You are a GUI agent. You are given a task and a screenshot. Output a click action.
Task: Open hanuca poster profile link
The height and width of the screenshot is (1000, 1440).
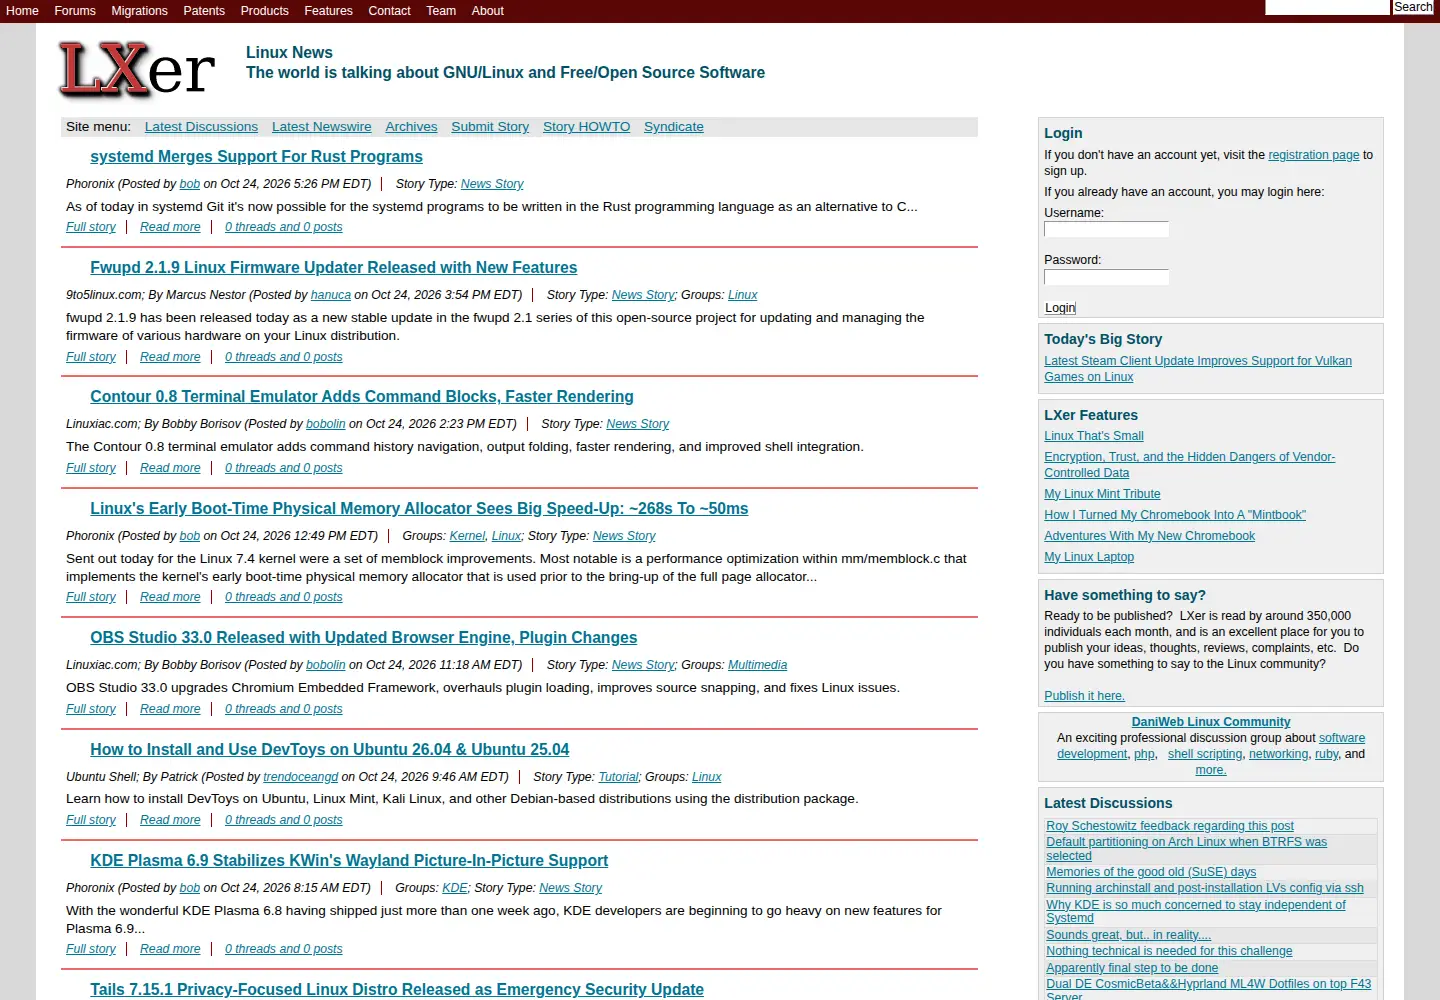tap(331, 295)
